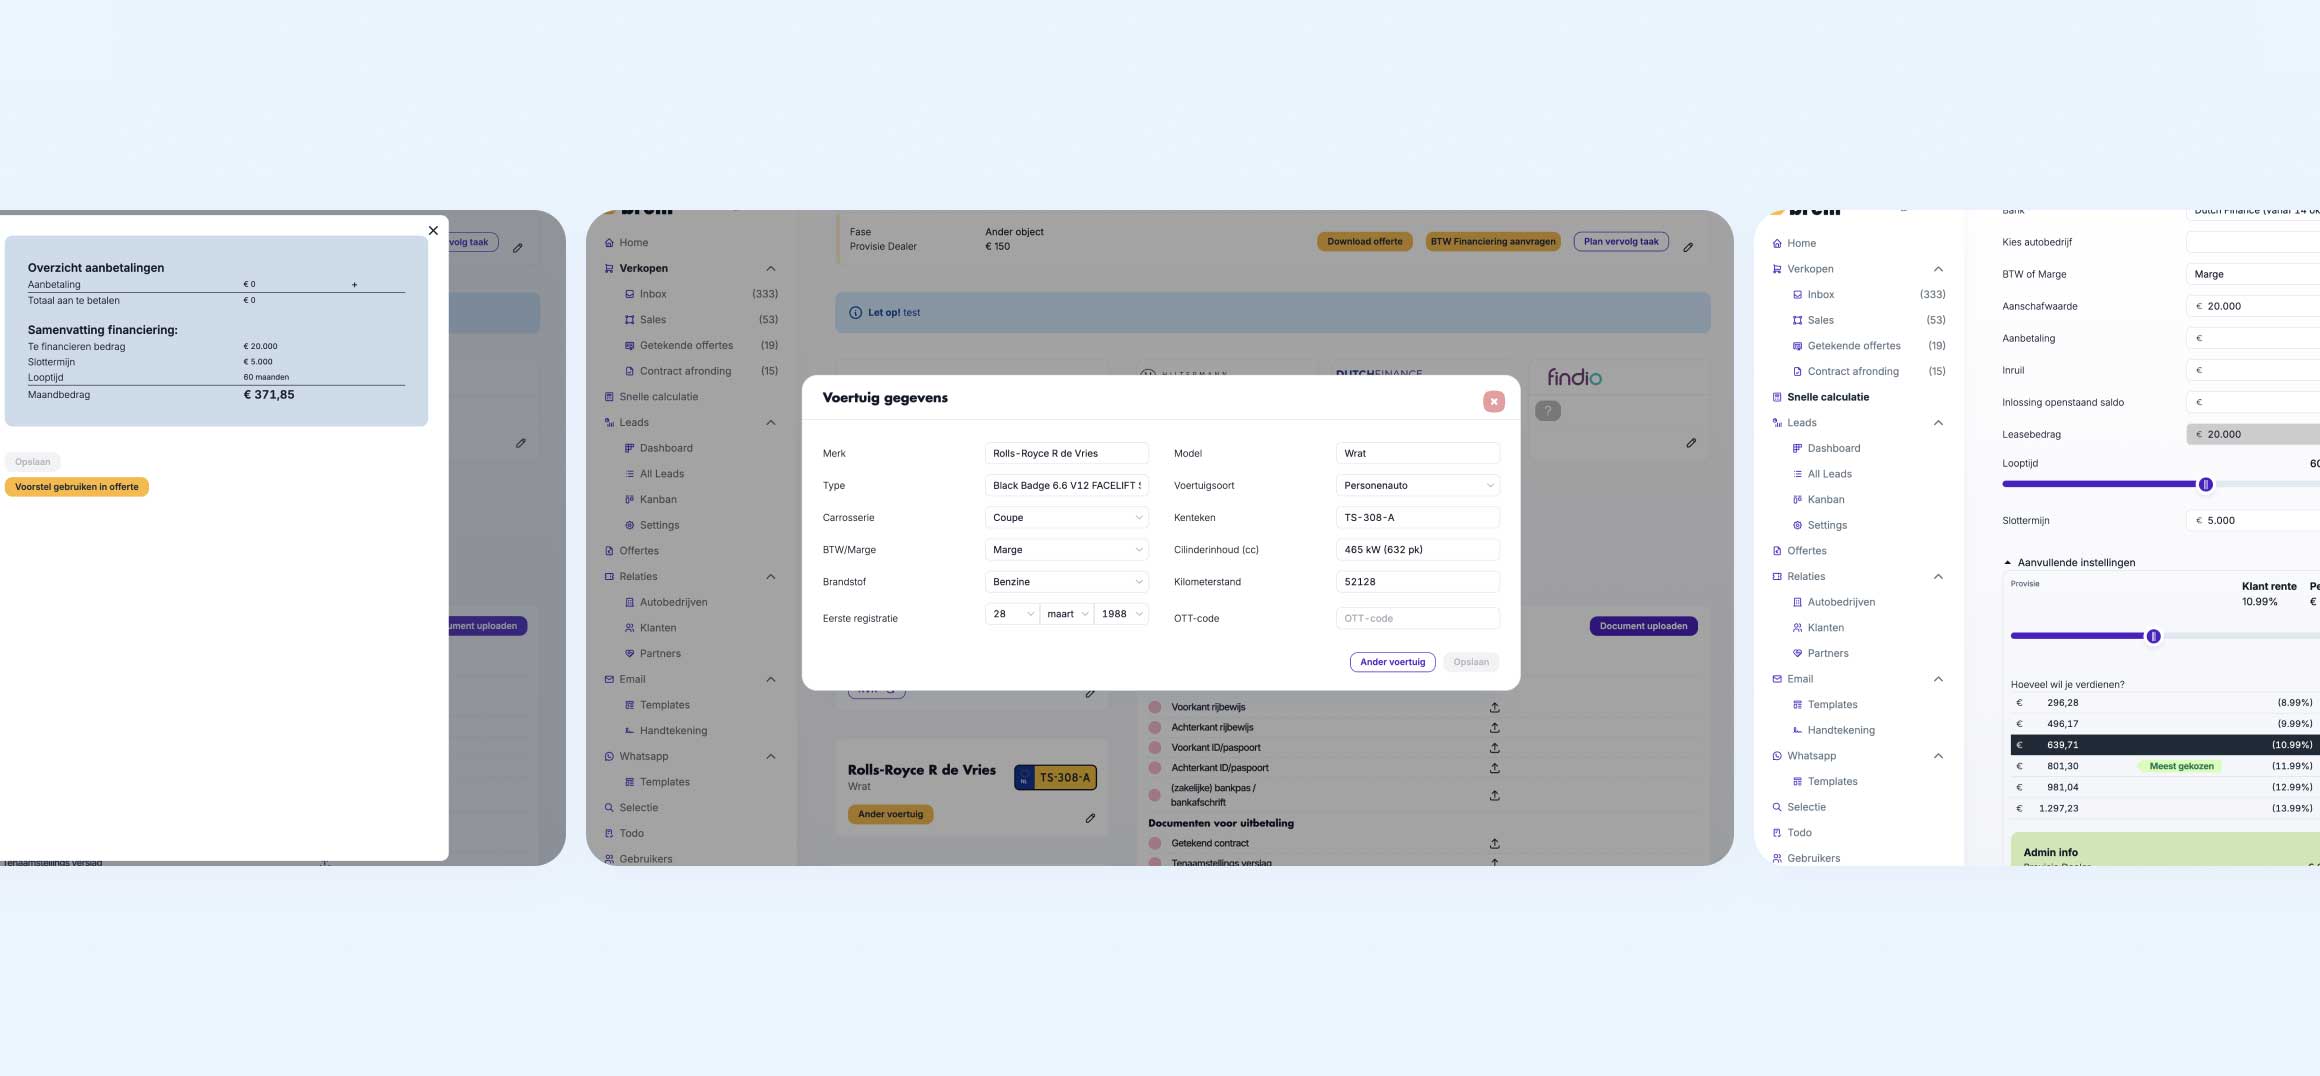Open the registration year dropdown showing 1988
The width and height of the screenshot is (2320, 1076).
click(x=1121, y=614)
